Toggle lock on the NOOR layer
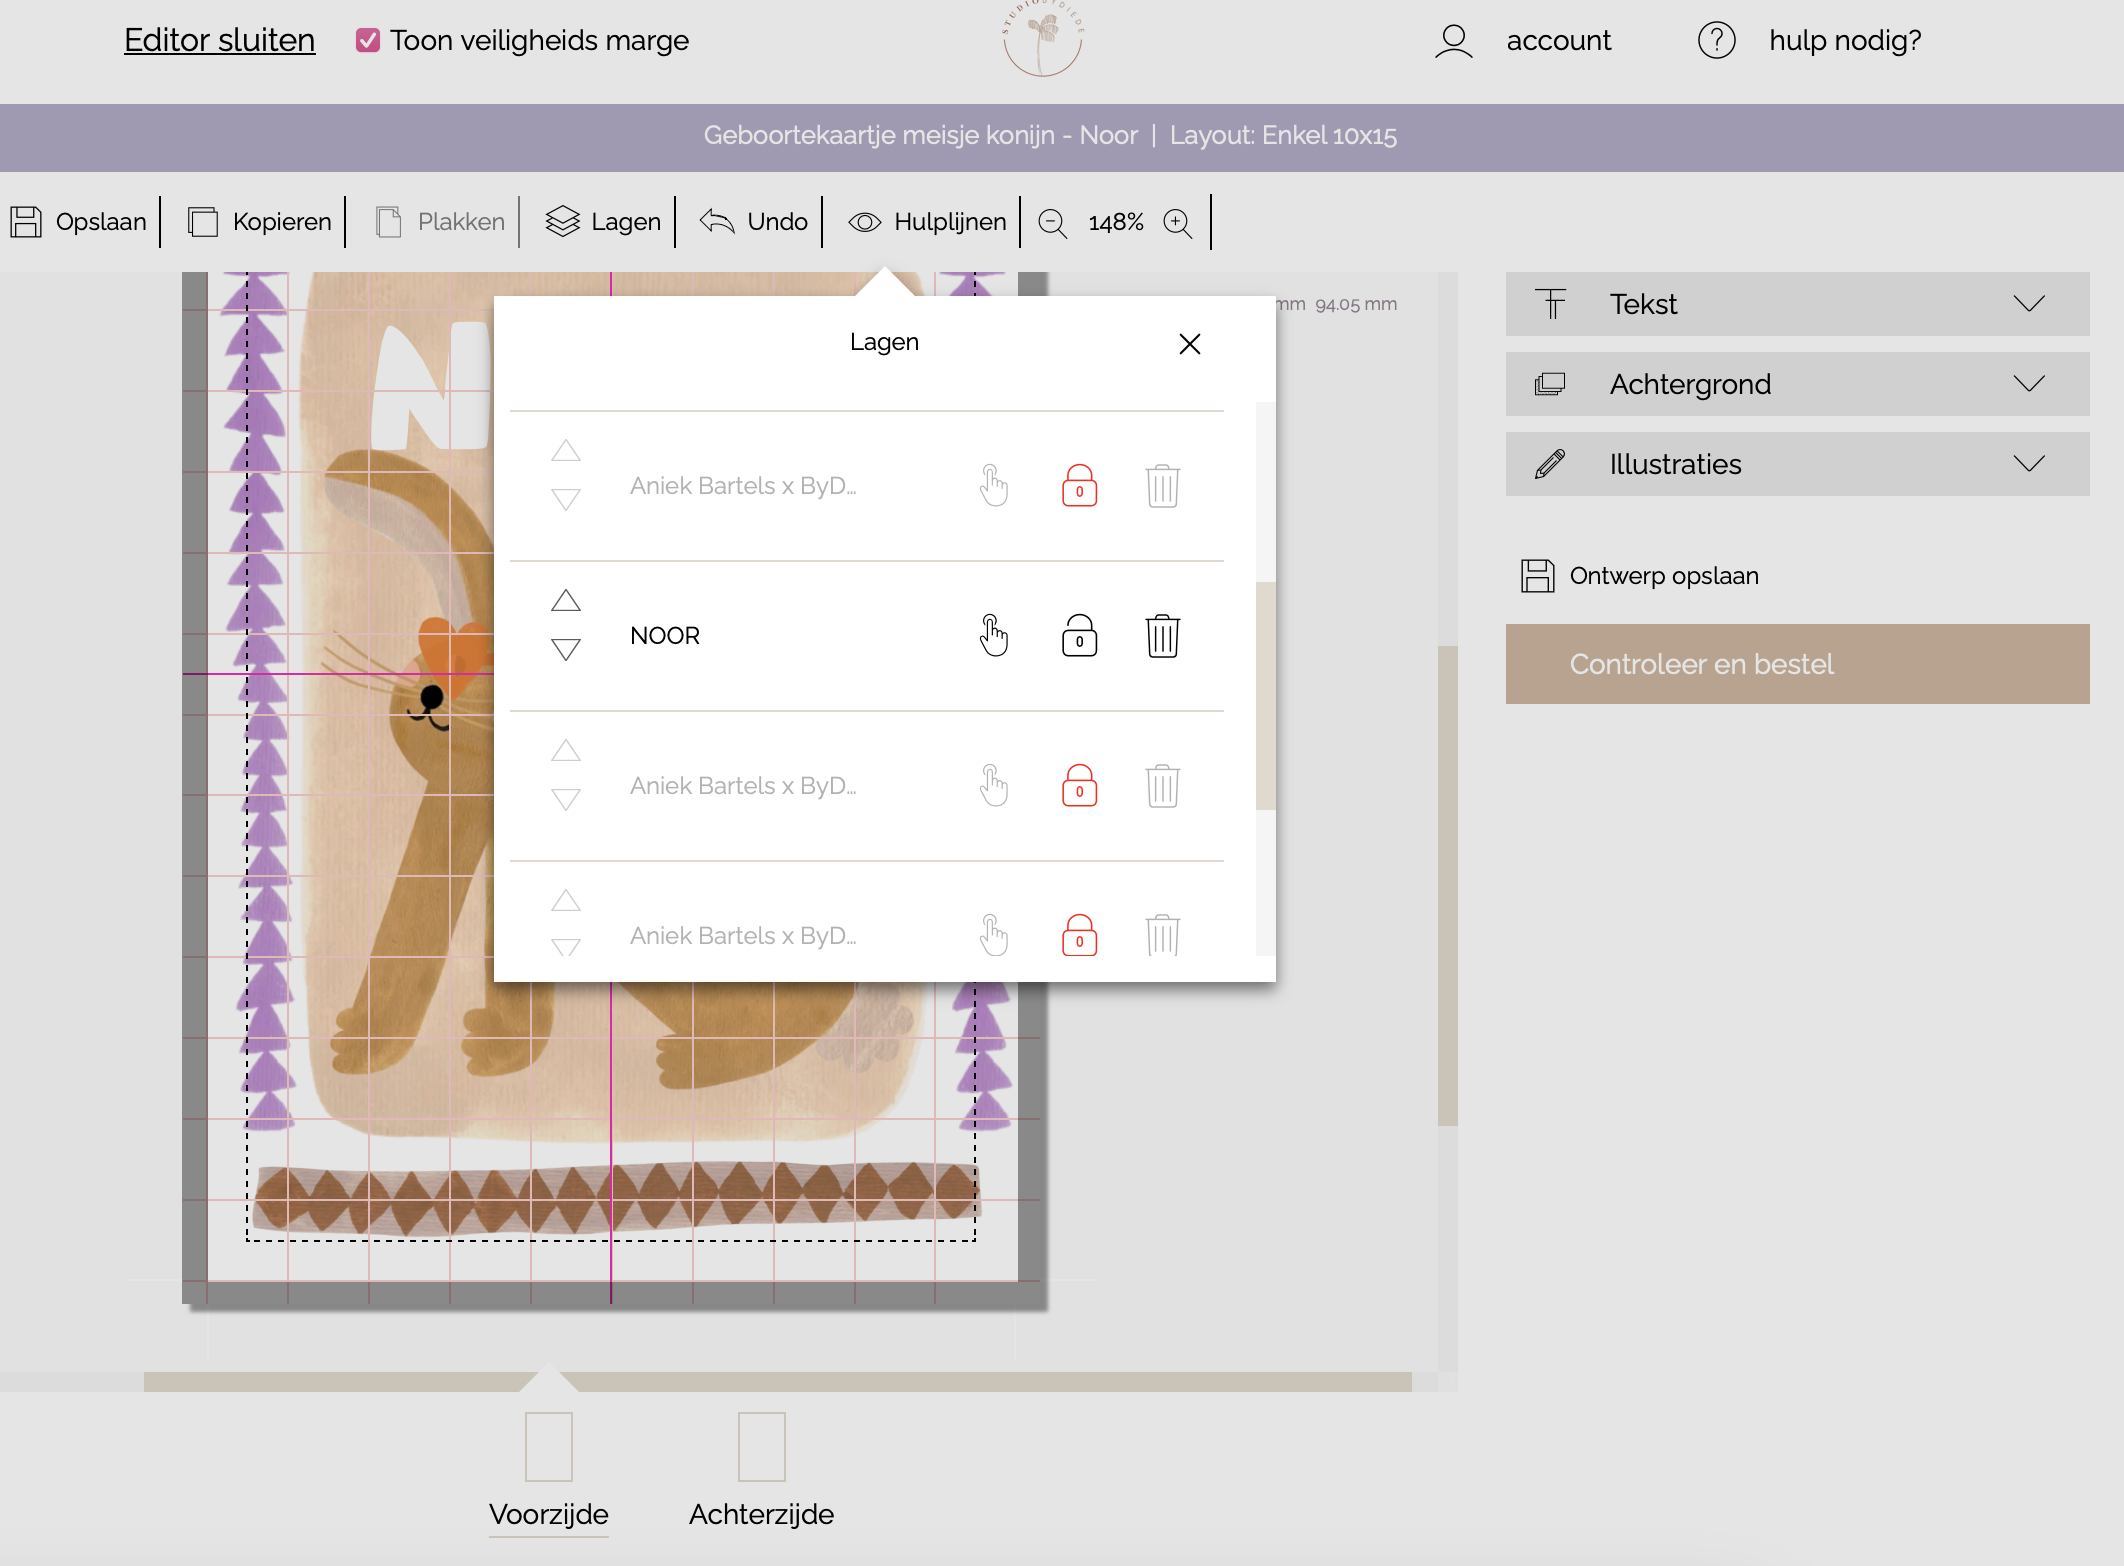 coord(1079,636)
